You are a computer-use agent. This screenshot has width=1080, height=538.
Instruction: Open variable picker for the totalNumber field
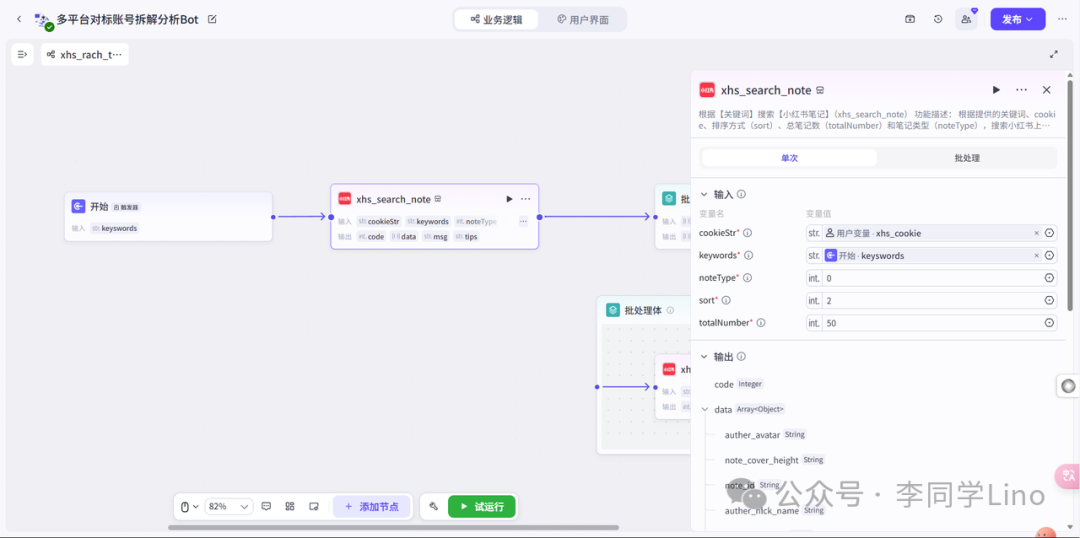(1049, 322)
